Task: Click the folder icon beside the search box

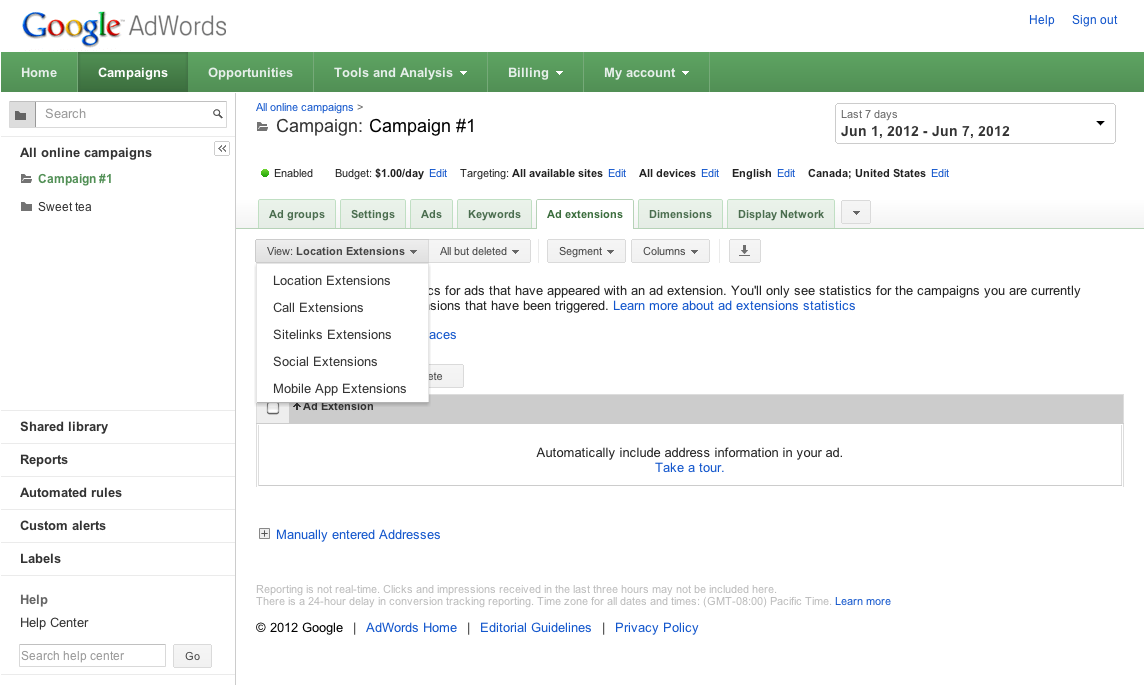Action: tap(21, 115)
